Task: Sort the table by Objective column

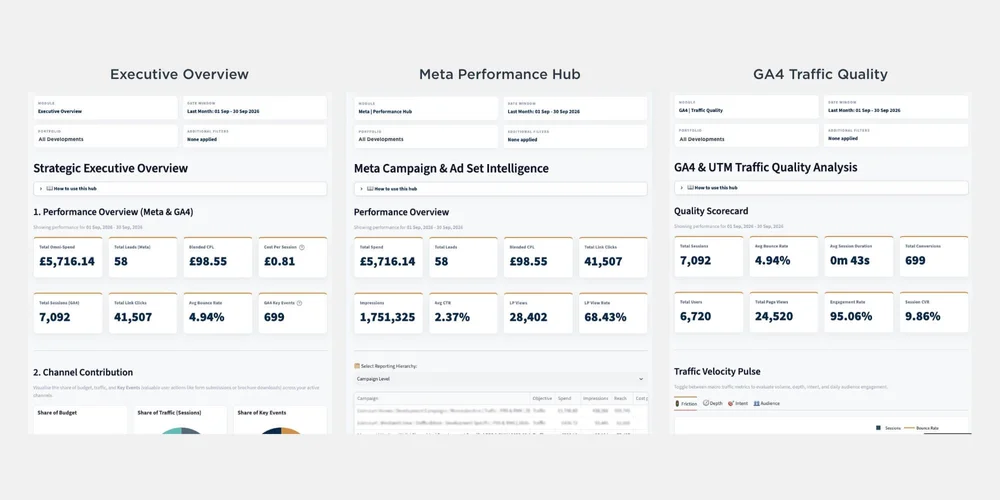Action: tap(543, 398)
